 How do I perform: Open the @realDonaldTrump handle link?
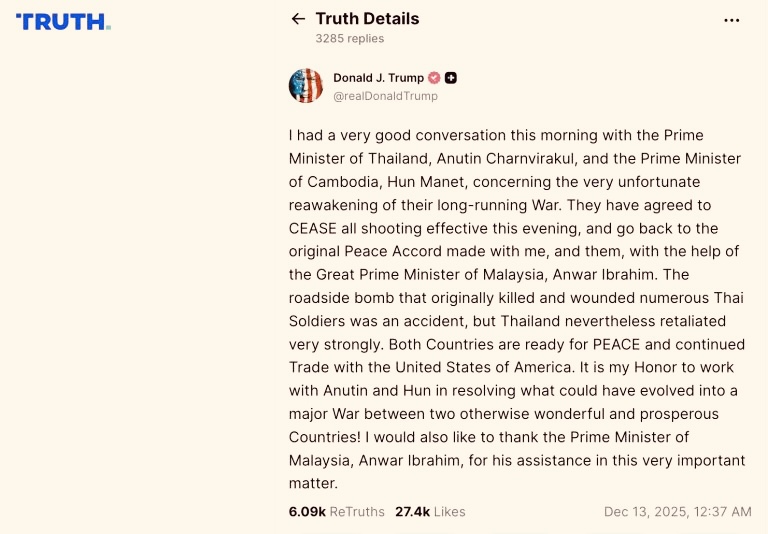pyautogui.click(x=385, y=96)
